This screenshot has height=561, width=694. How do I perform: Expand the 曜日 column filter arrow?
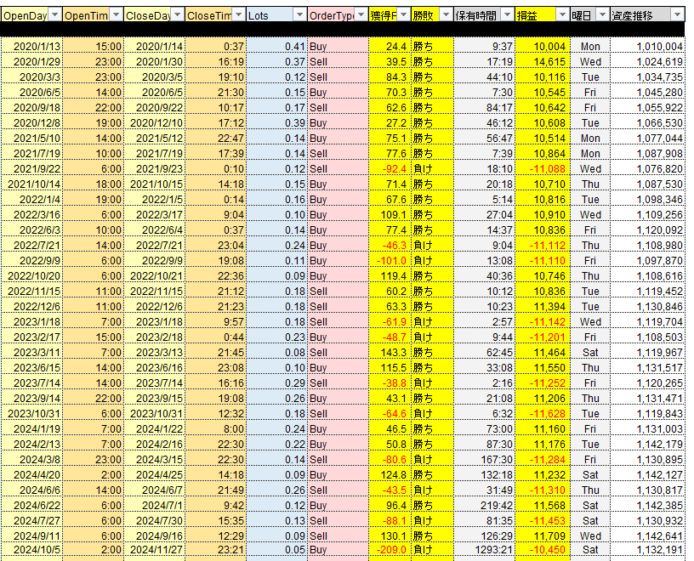600,17
